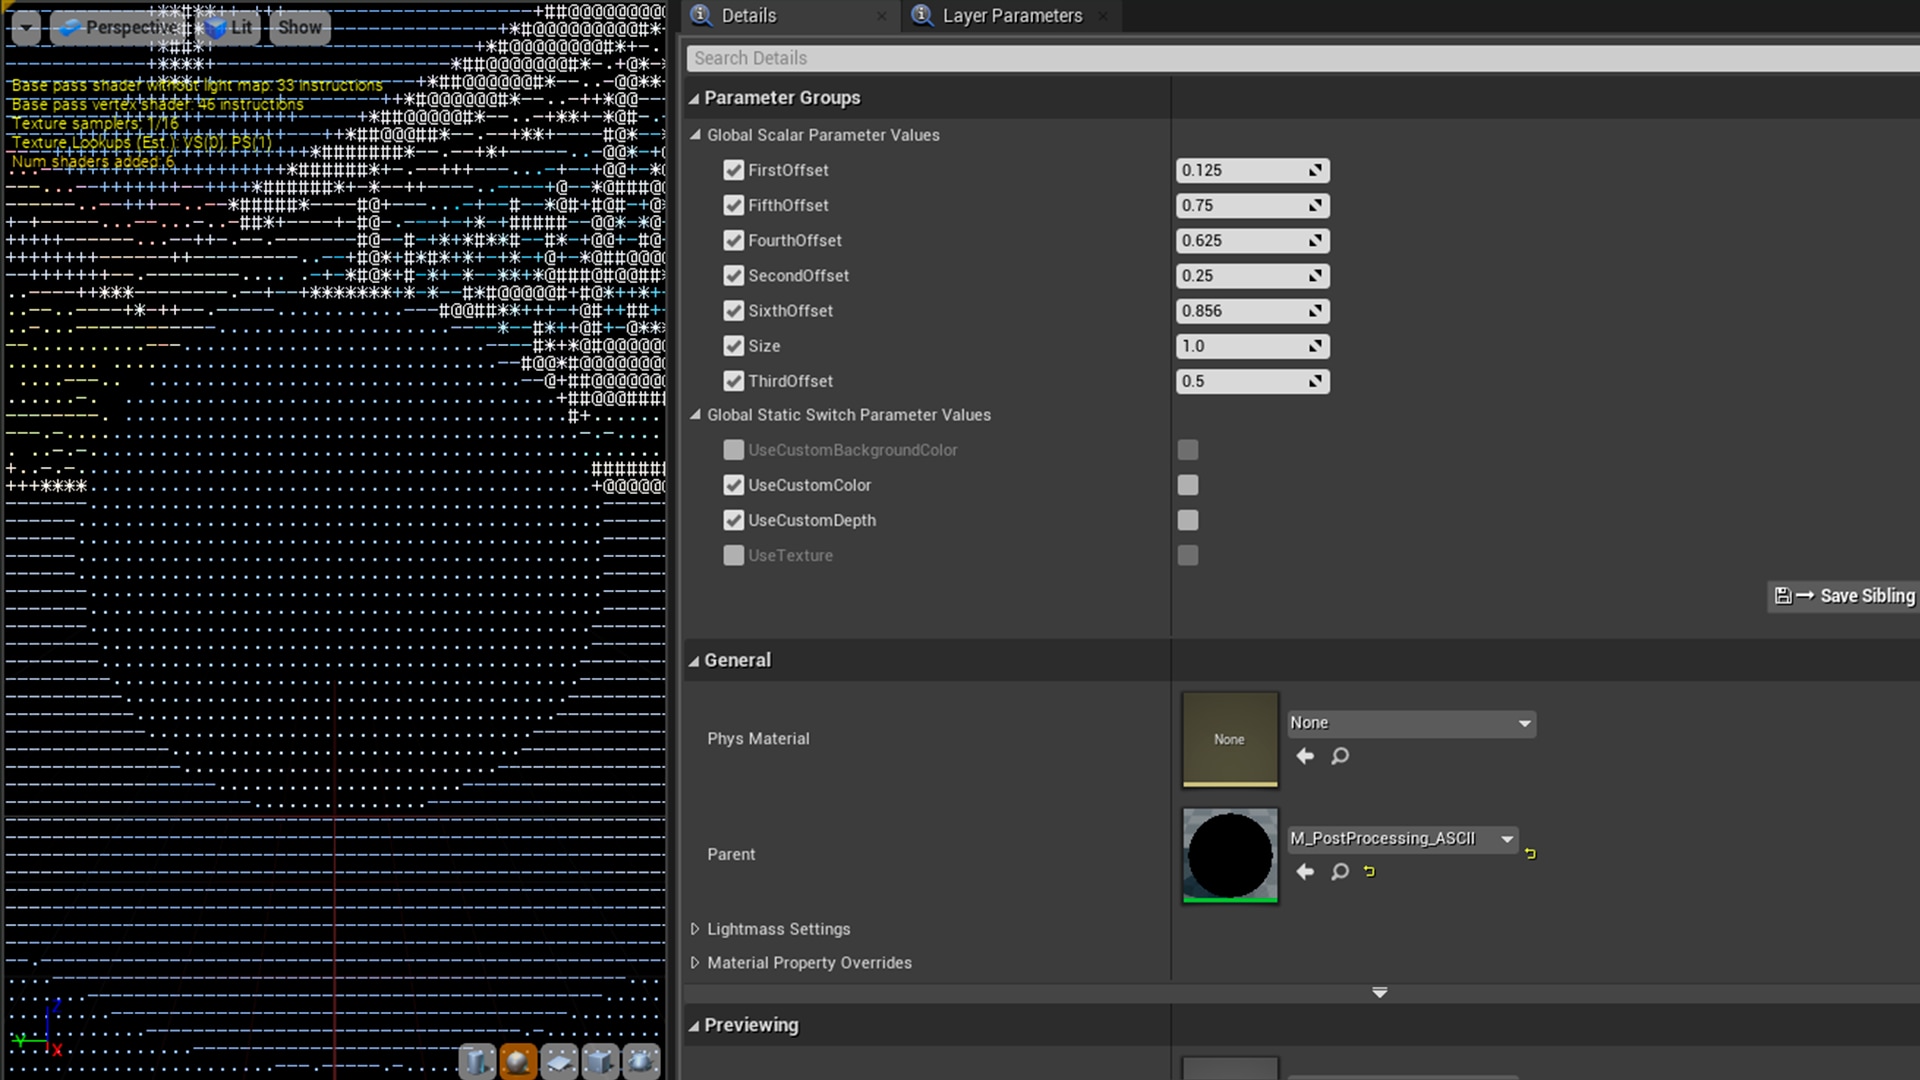Collapse the Global Scalar Parameter Values section
Image resolution: width=1920 pixels, height=1080 pixels.
697,135
